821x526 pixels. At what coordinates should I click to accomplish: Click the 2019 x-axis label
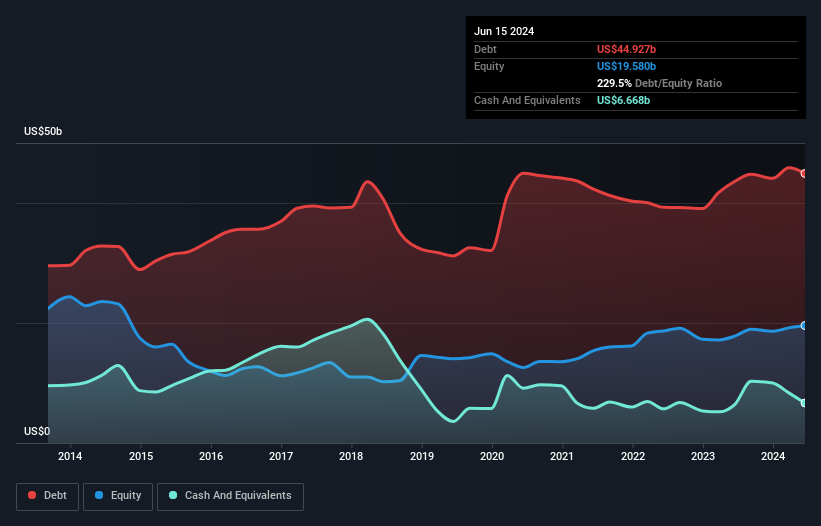coord(422,456)
